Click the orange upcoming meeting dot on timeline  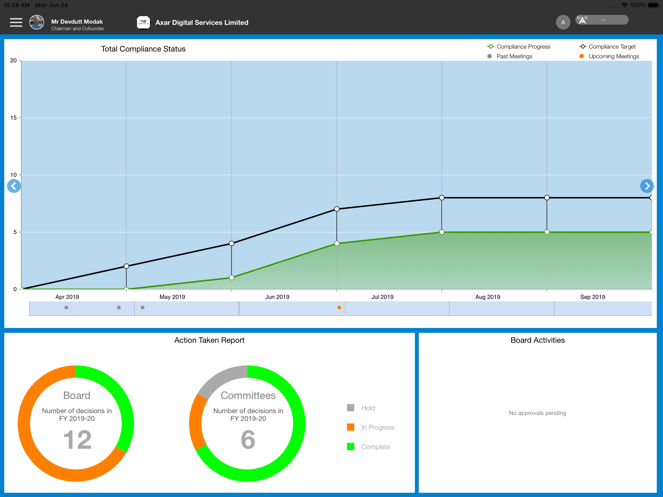coord(340,308)
